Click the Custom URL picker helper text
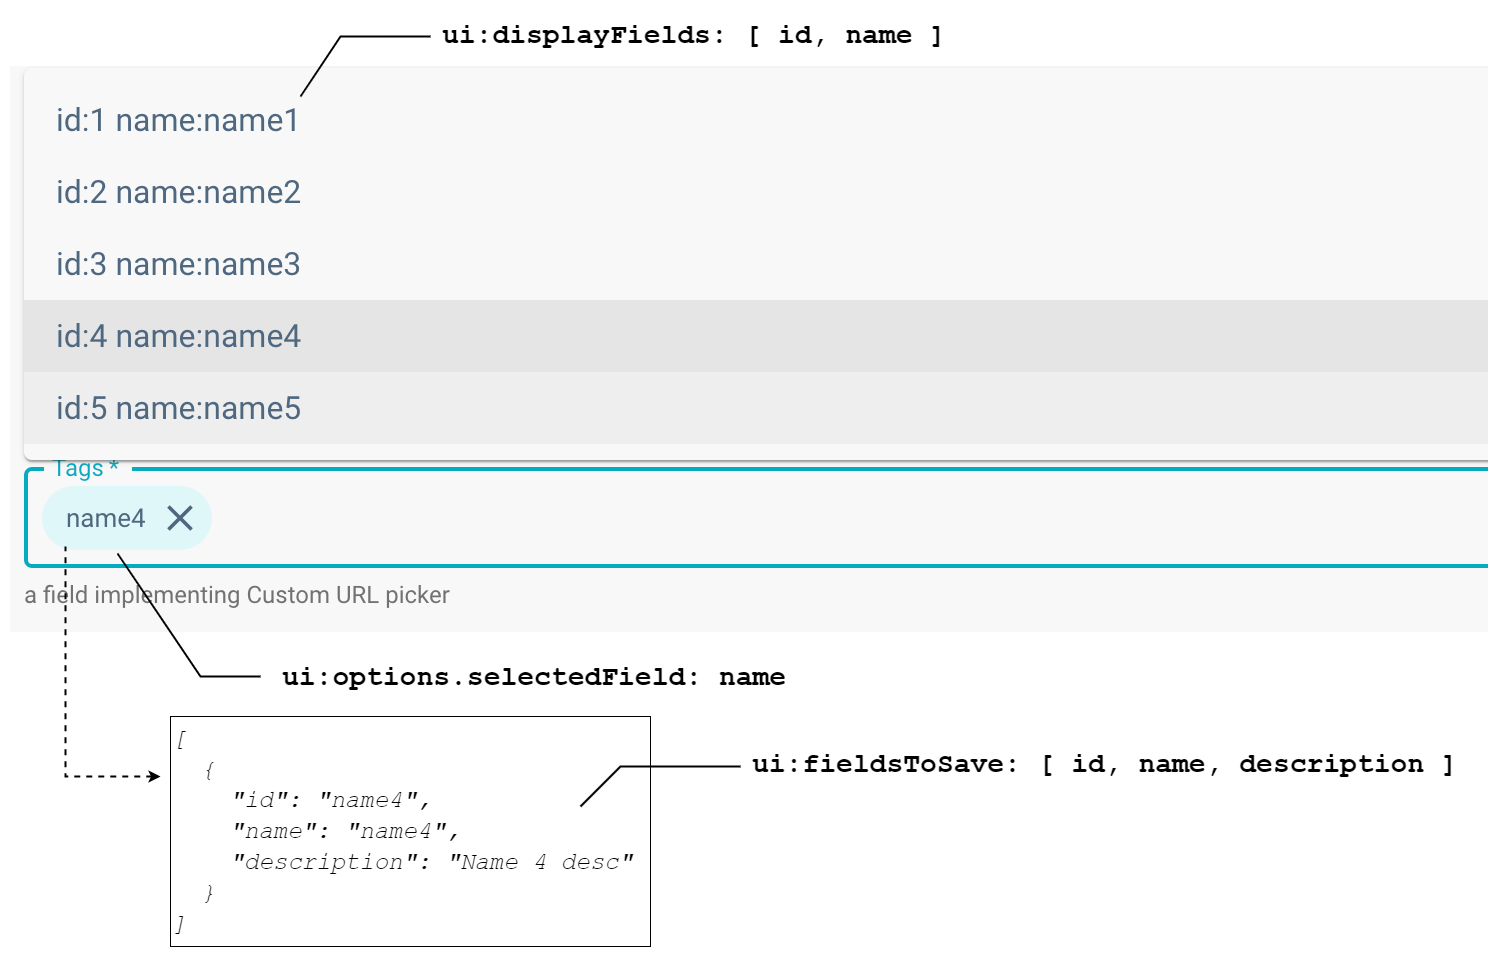This screenshot has height=958, width=1498. (237, 595)
